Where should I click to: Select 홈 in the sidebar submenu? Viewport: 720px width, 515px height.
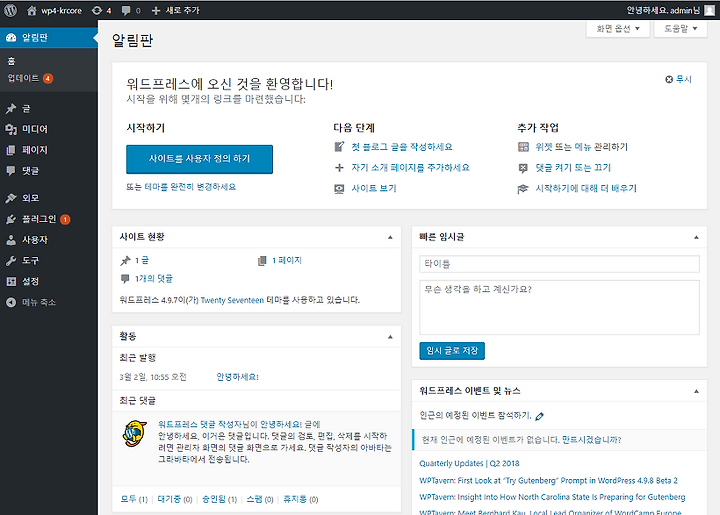(11, 62)
